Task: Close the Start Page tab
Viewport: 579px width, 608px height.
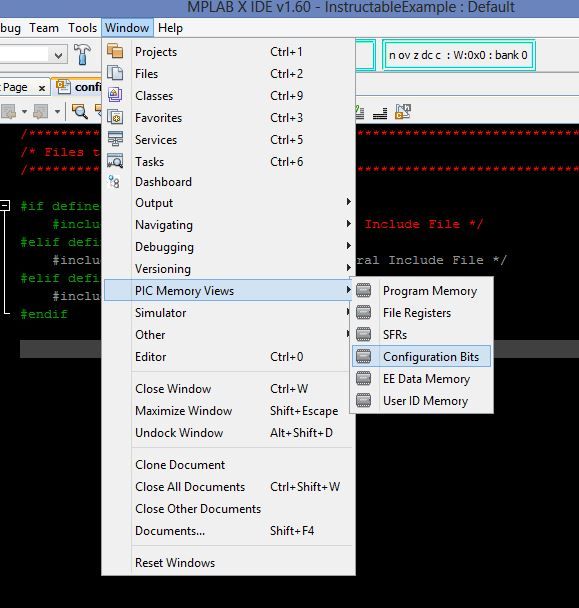Action: (42, 88)
